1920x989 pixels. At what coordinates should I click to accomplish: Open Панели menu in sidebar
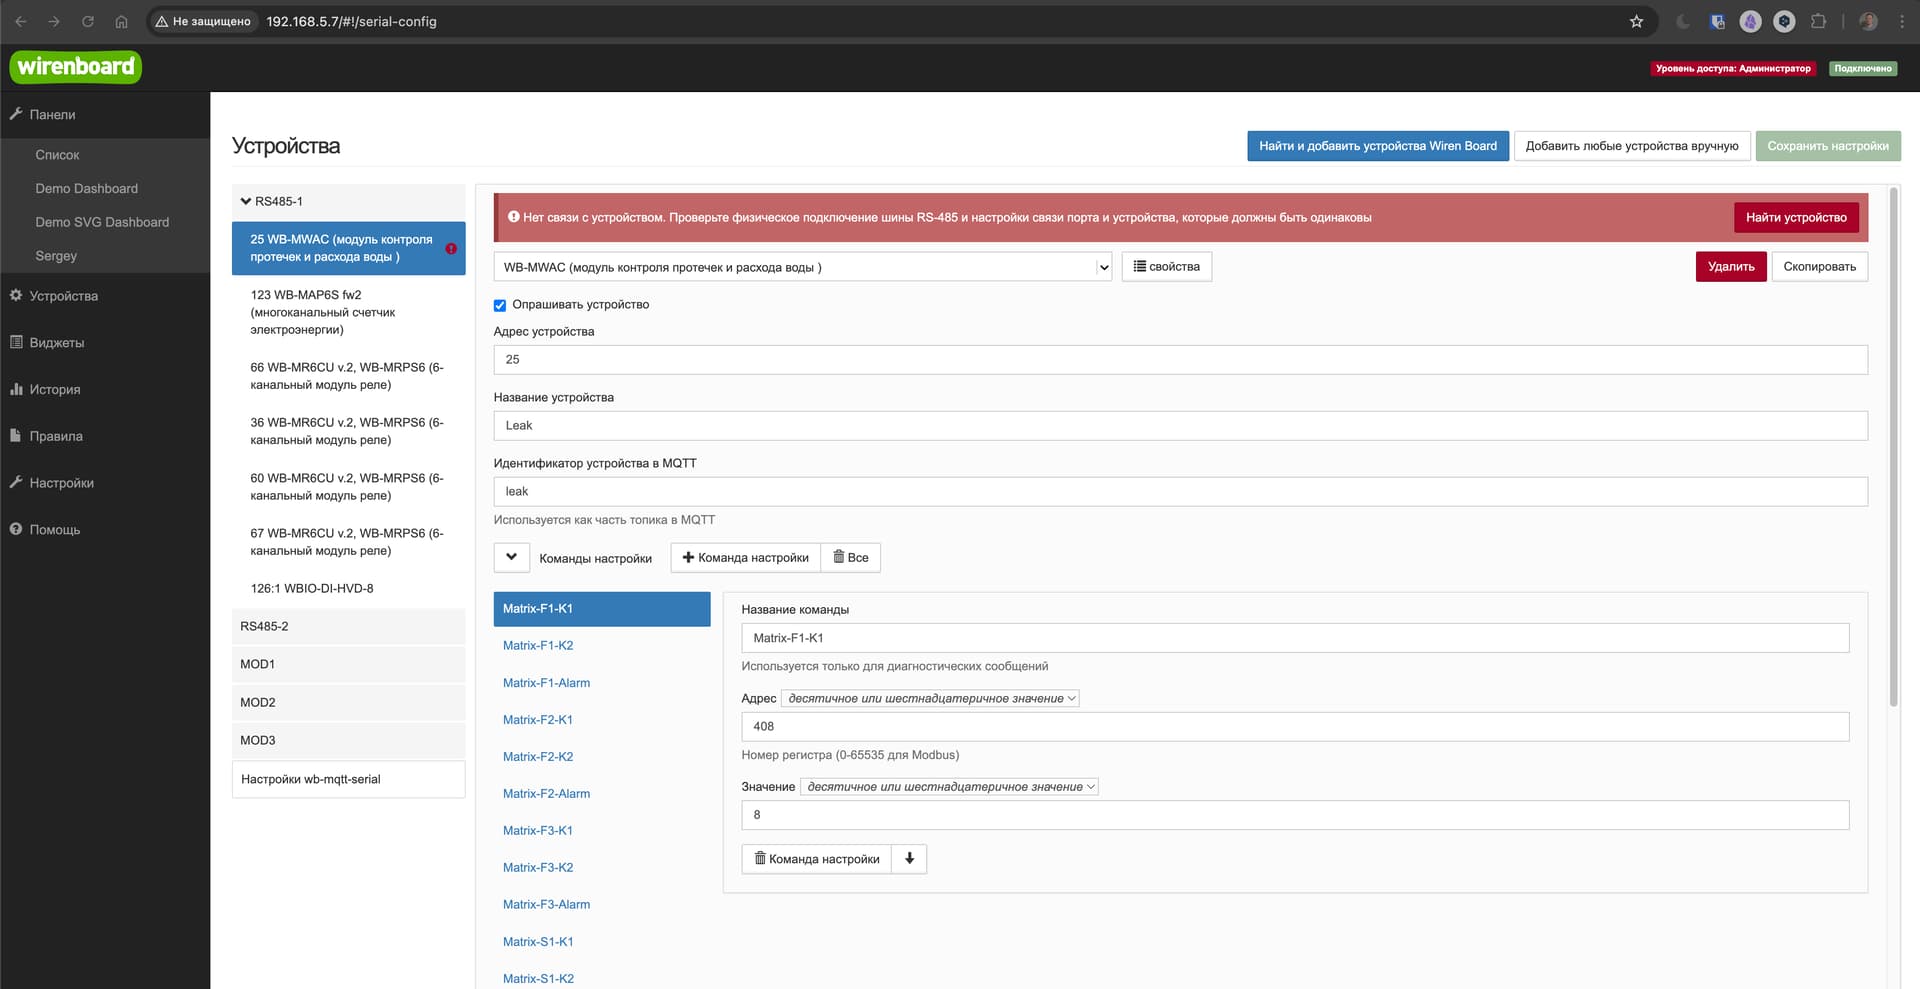coord(52,115)
